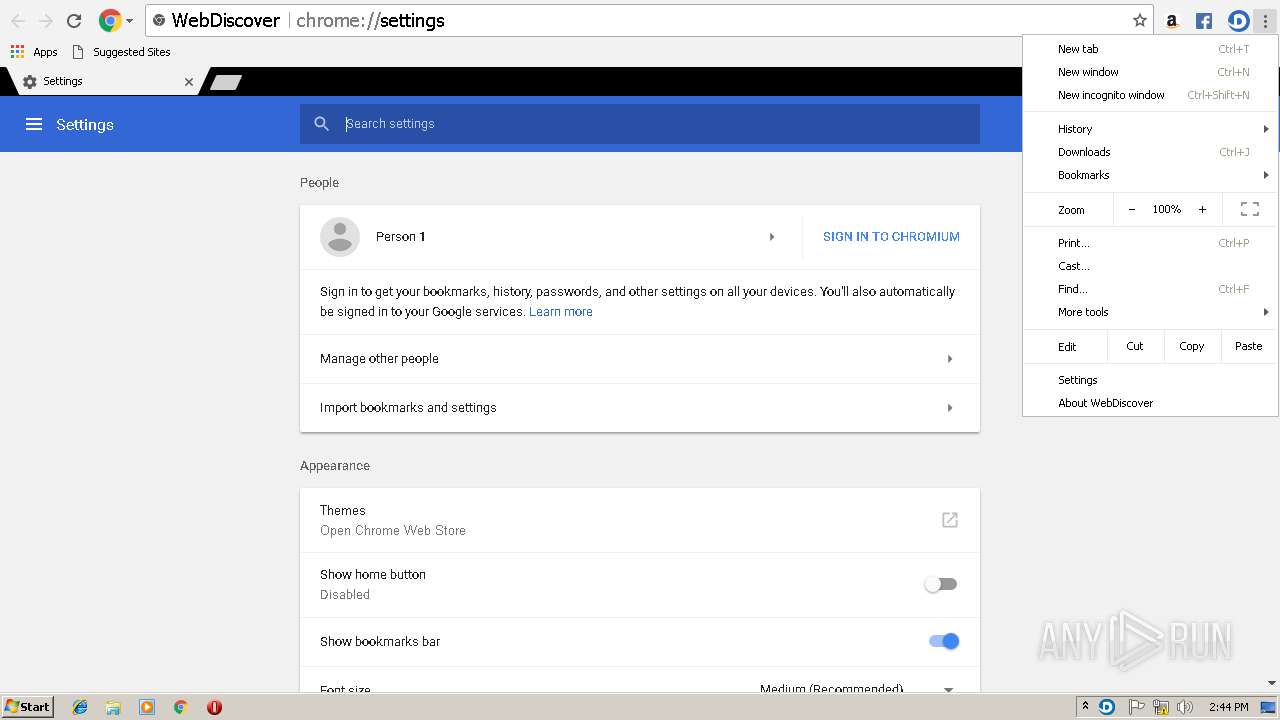1280x720 pixels.
Task: Open the Action Center flag icon
Action: tap(1137, 707)
